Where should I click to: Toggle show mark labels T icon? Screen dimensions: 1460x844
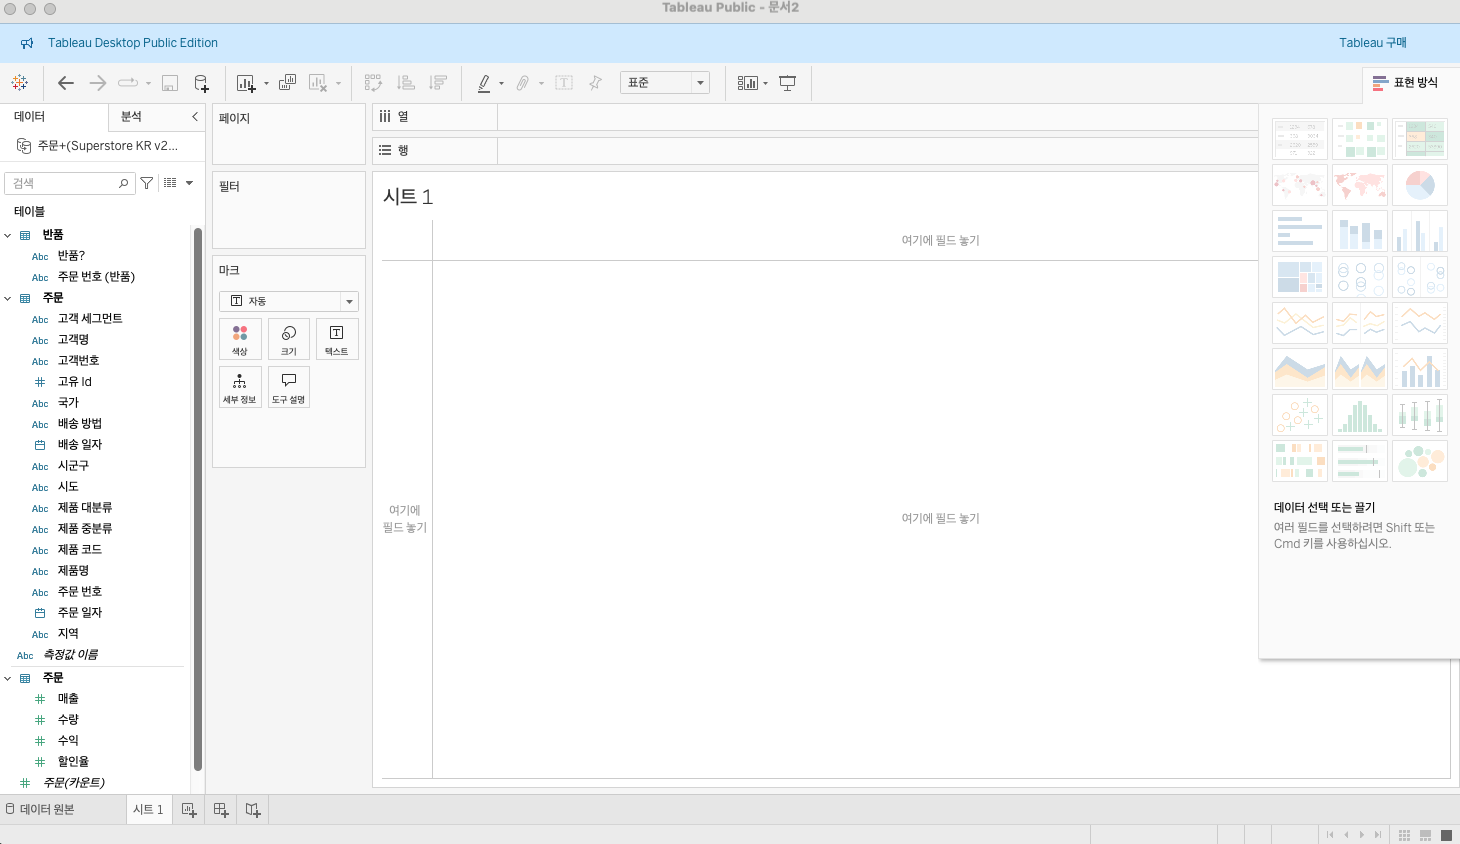[x=564, y=83]
